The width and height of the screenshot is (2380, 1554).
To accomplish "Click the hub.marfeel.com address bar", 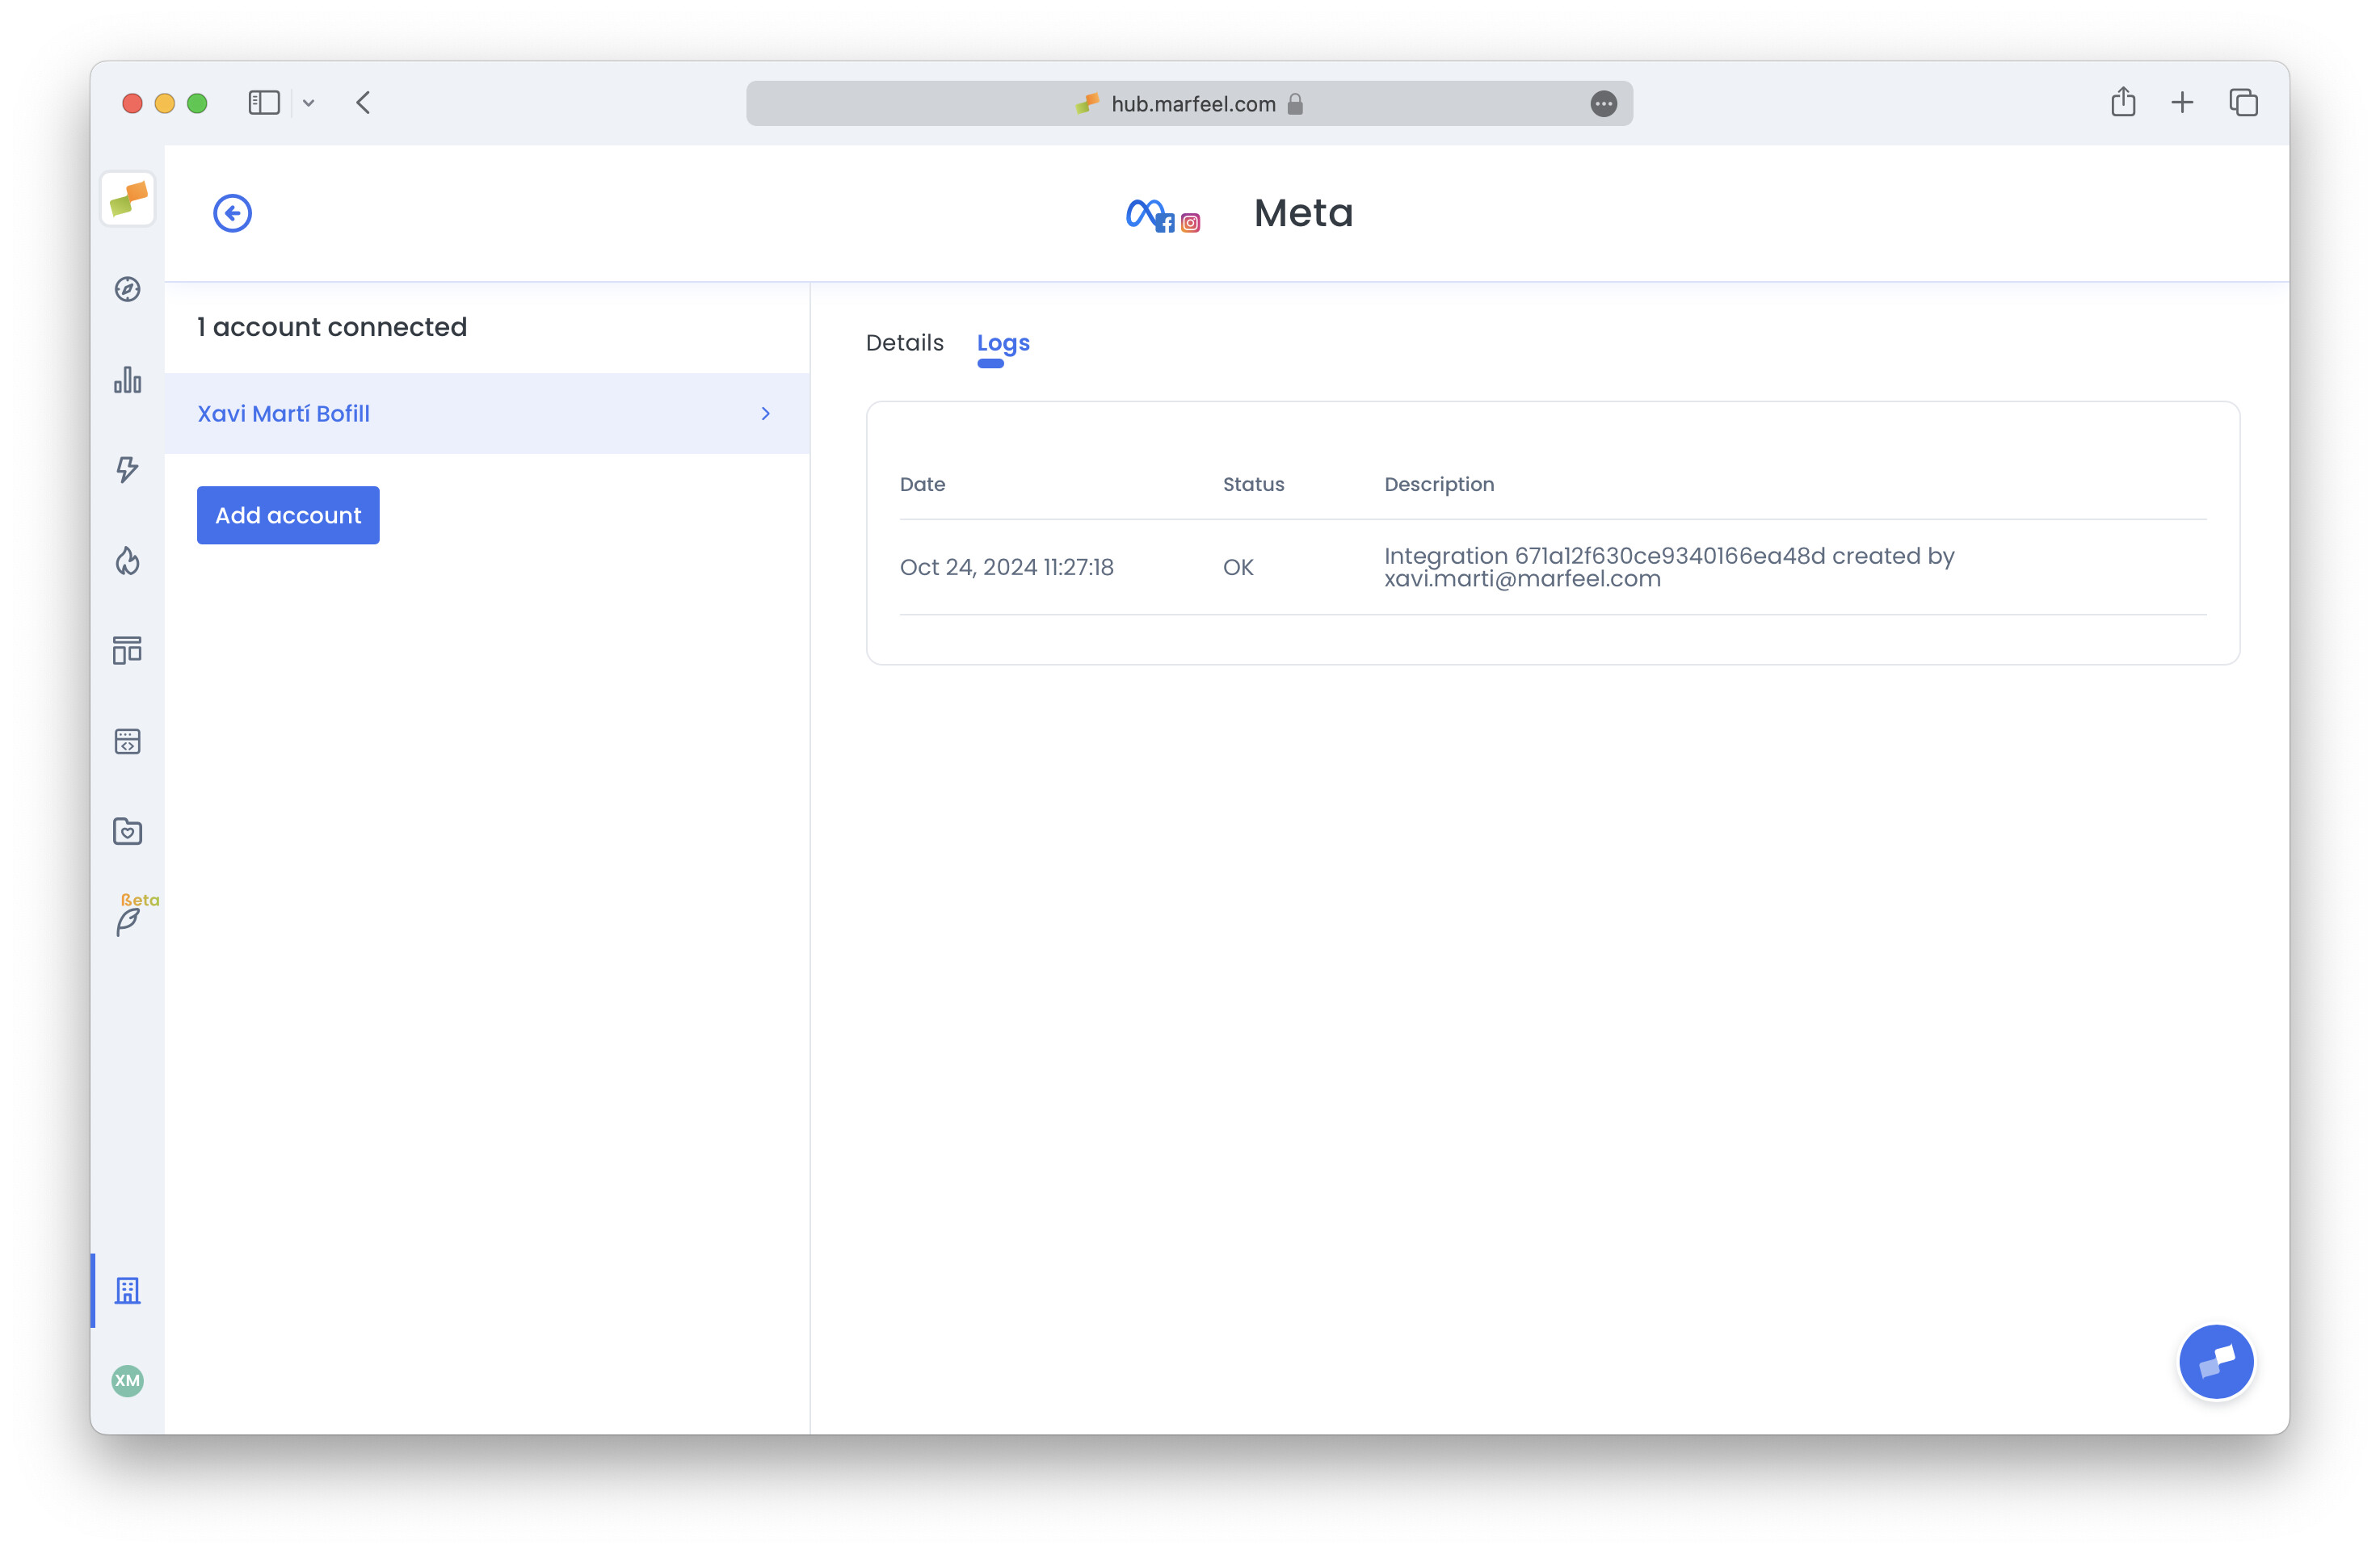I will [x=1190, y=103].
